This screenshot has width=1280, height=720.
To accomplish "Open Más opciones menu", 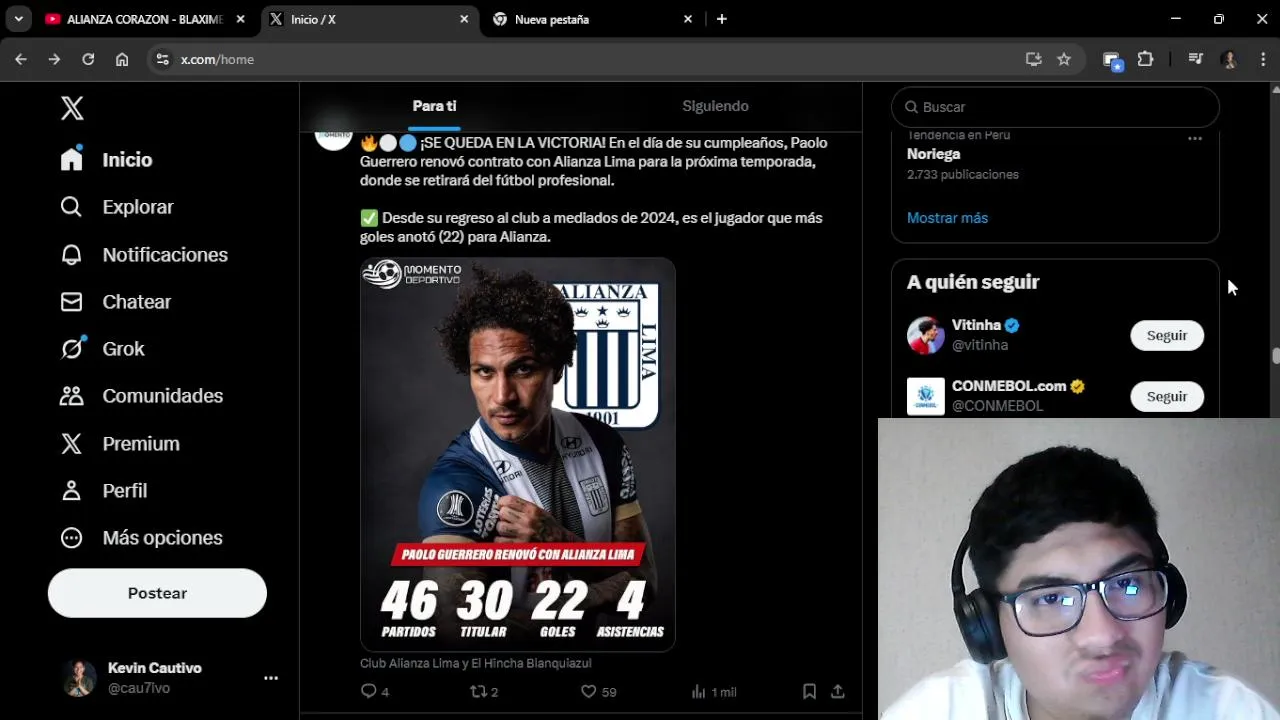I will 141,538.
